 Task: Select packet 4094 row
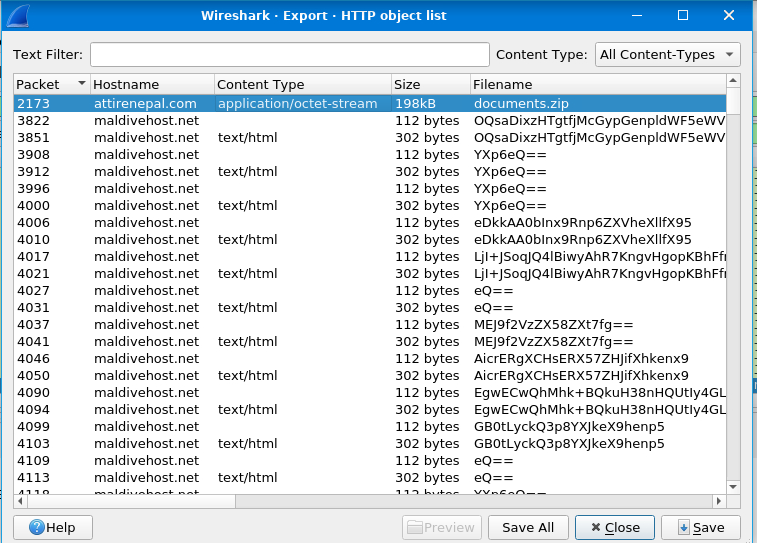[x=370, y=410]
